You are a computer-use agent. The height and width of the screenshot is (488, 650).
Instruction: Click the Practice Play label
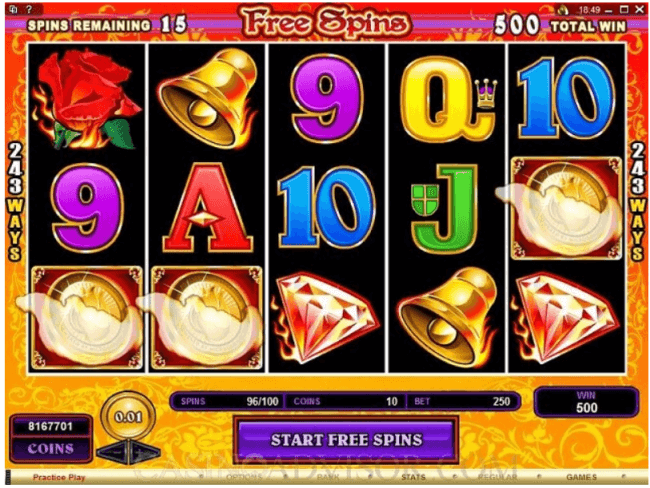tap(59, 477)
